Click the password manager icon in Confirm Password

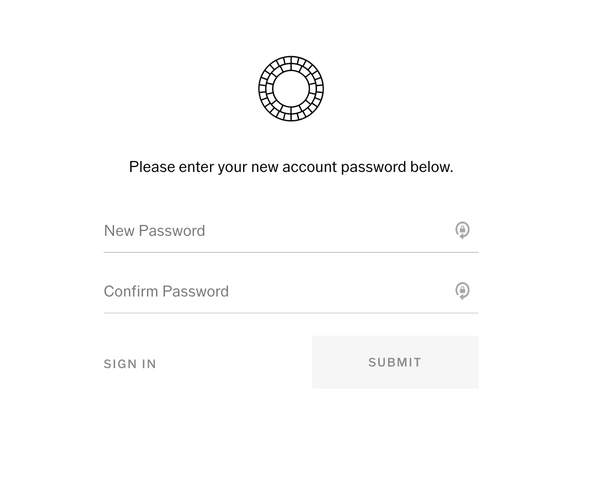click(462, 291)
